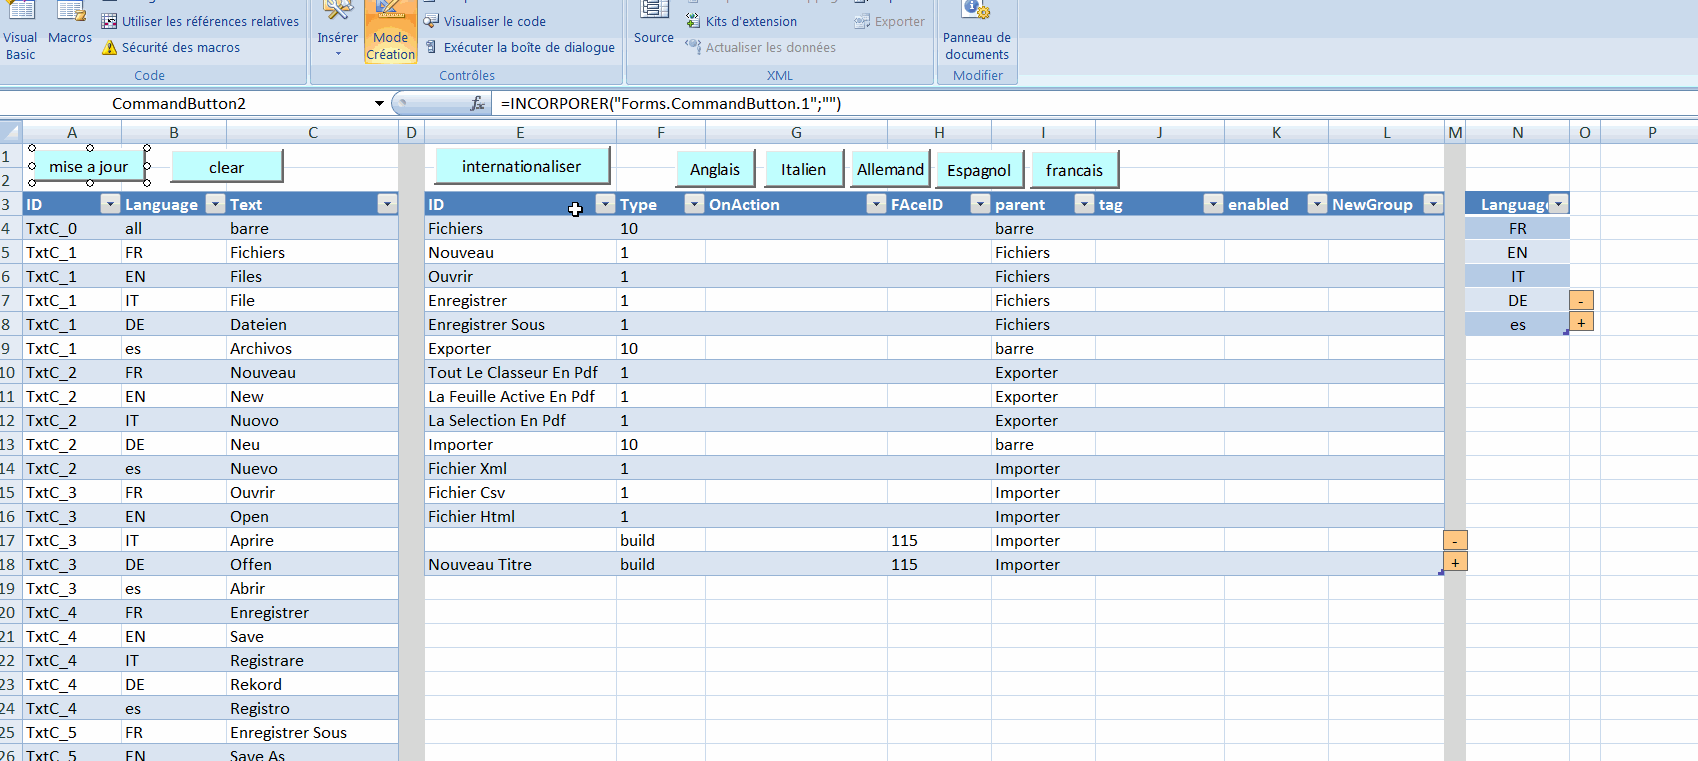The width and height of the screenshot is (1698, 761).
Task: Select the cell 'Fichier Html'
Action: [x=520, y=516]
